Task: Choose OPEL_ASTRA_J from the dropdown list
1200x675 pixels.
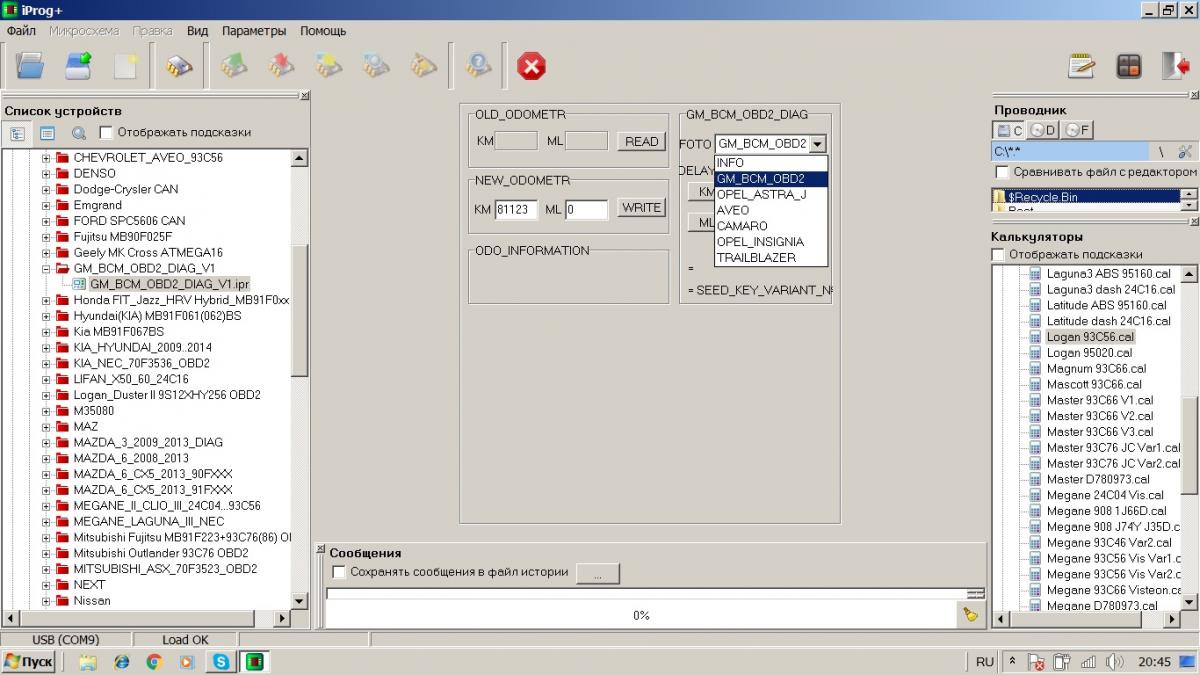Action: pyautogui.click(x=771, y=194)
